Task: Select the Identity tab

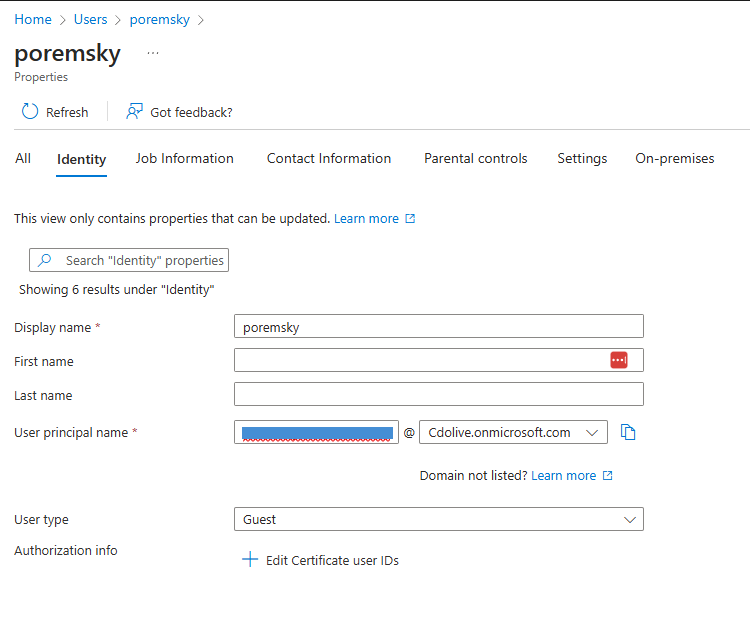Action: point(81,159)
